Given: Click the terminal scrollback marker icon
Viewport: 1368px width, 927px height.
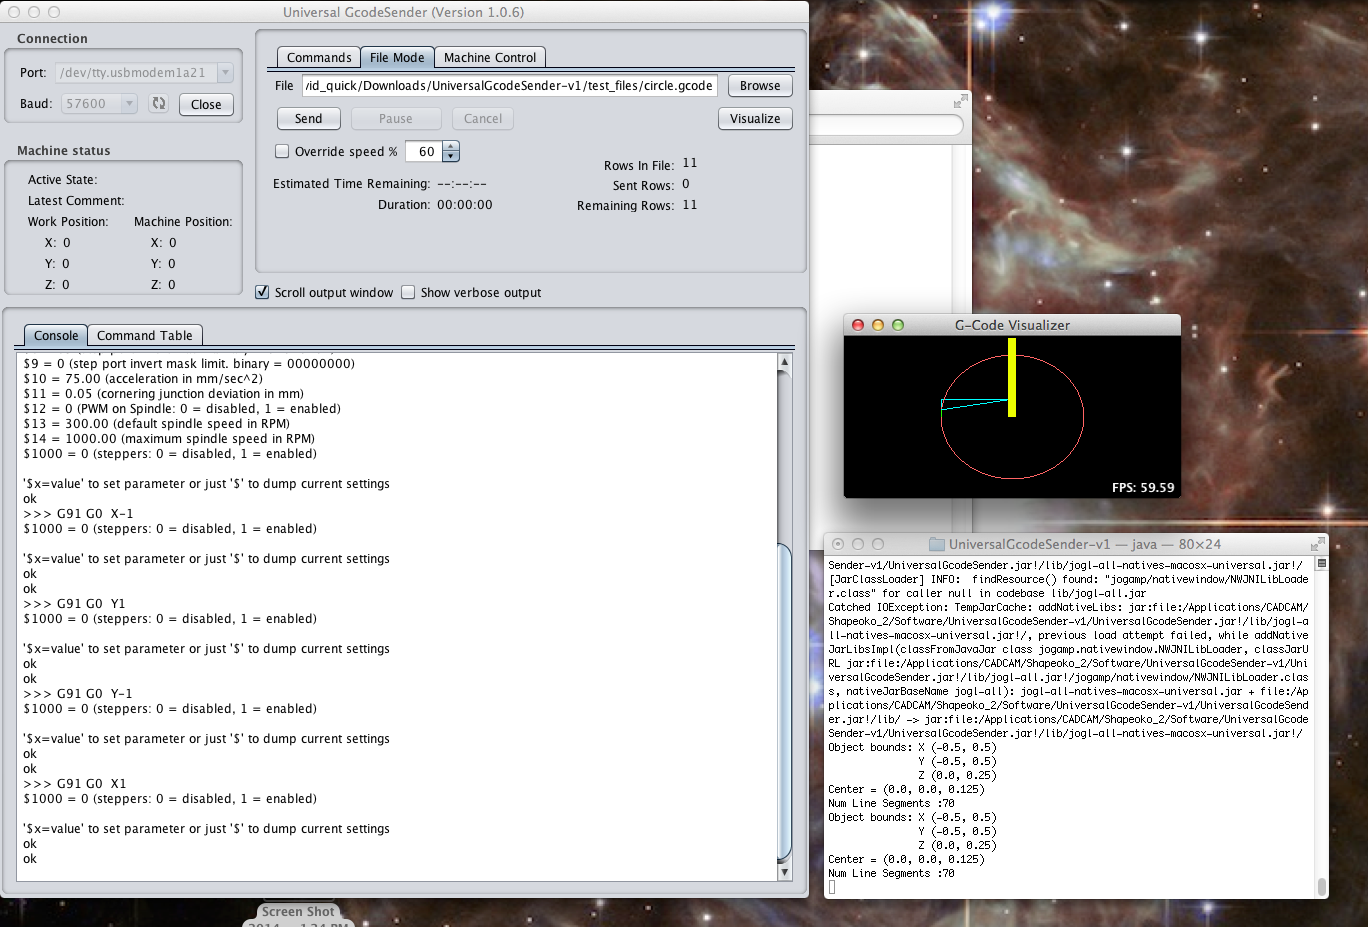Looking at the screenshot, I should point(1321,564).
